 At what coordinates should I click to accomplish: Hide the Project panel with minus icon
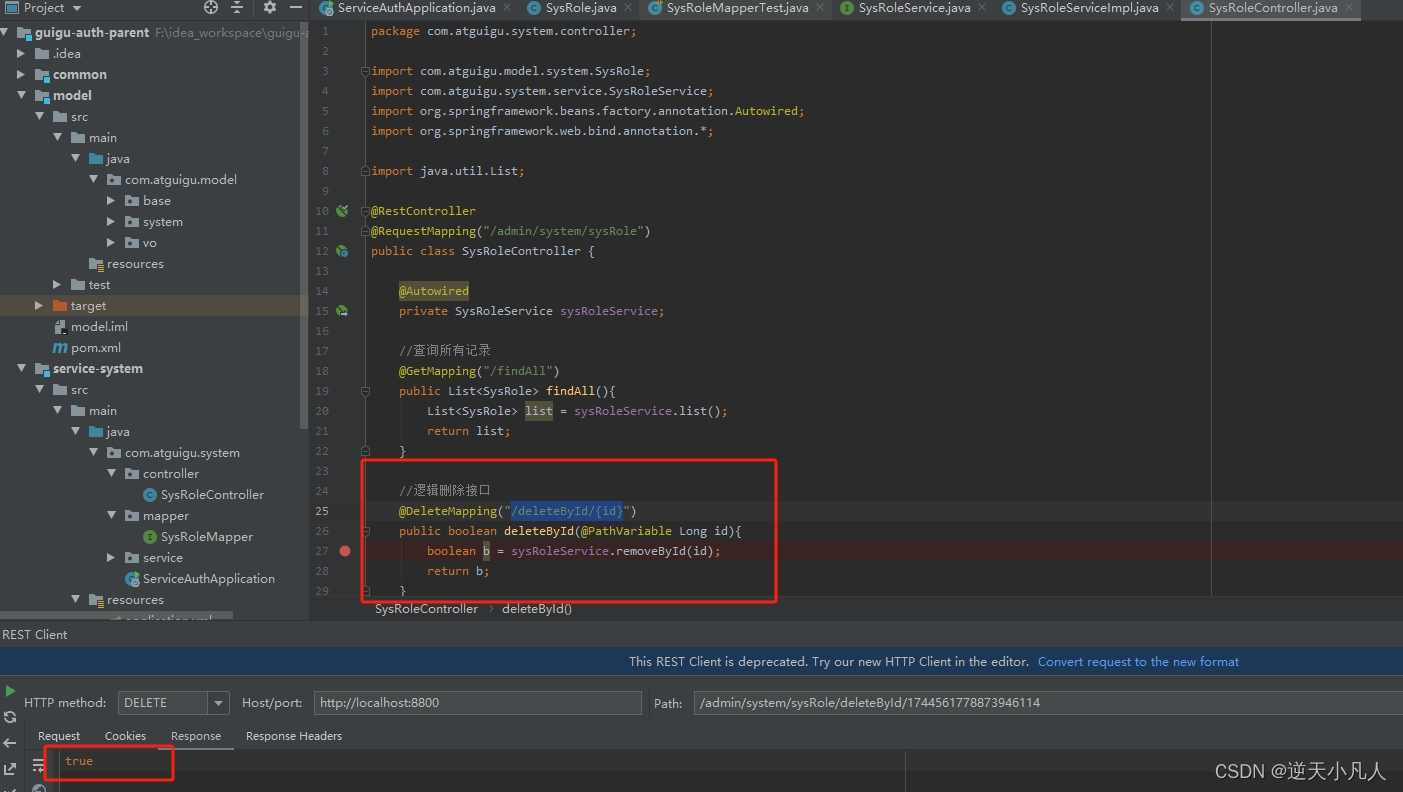(x=295, y=8)
